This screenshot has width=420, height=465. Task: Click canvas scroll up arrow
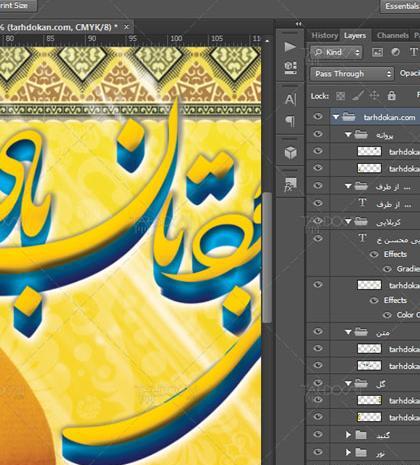tap(267, 41)
